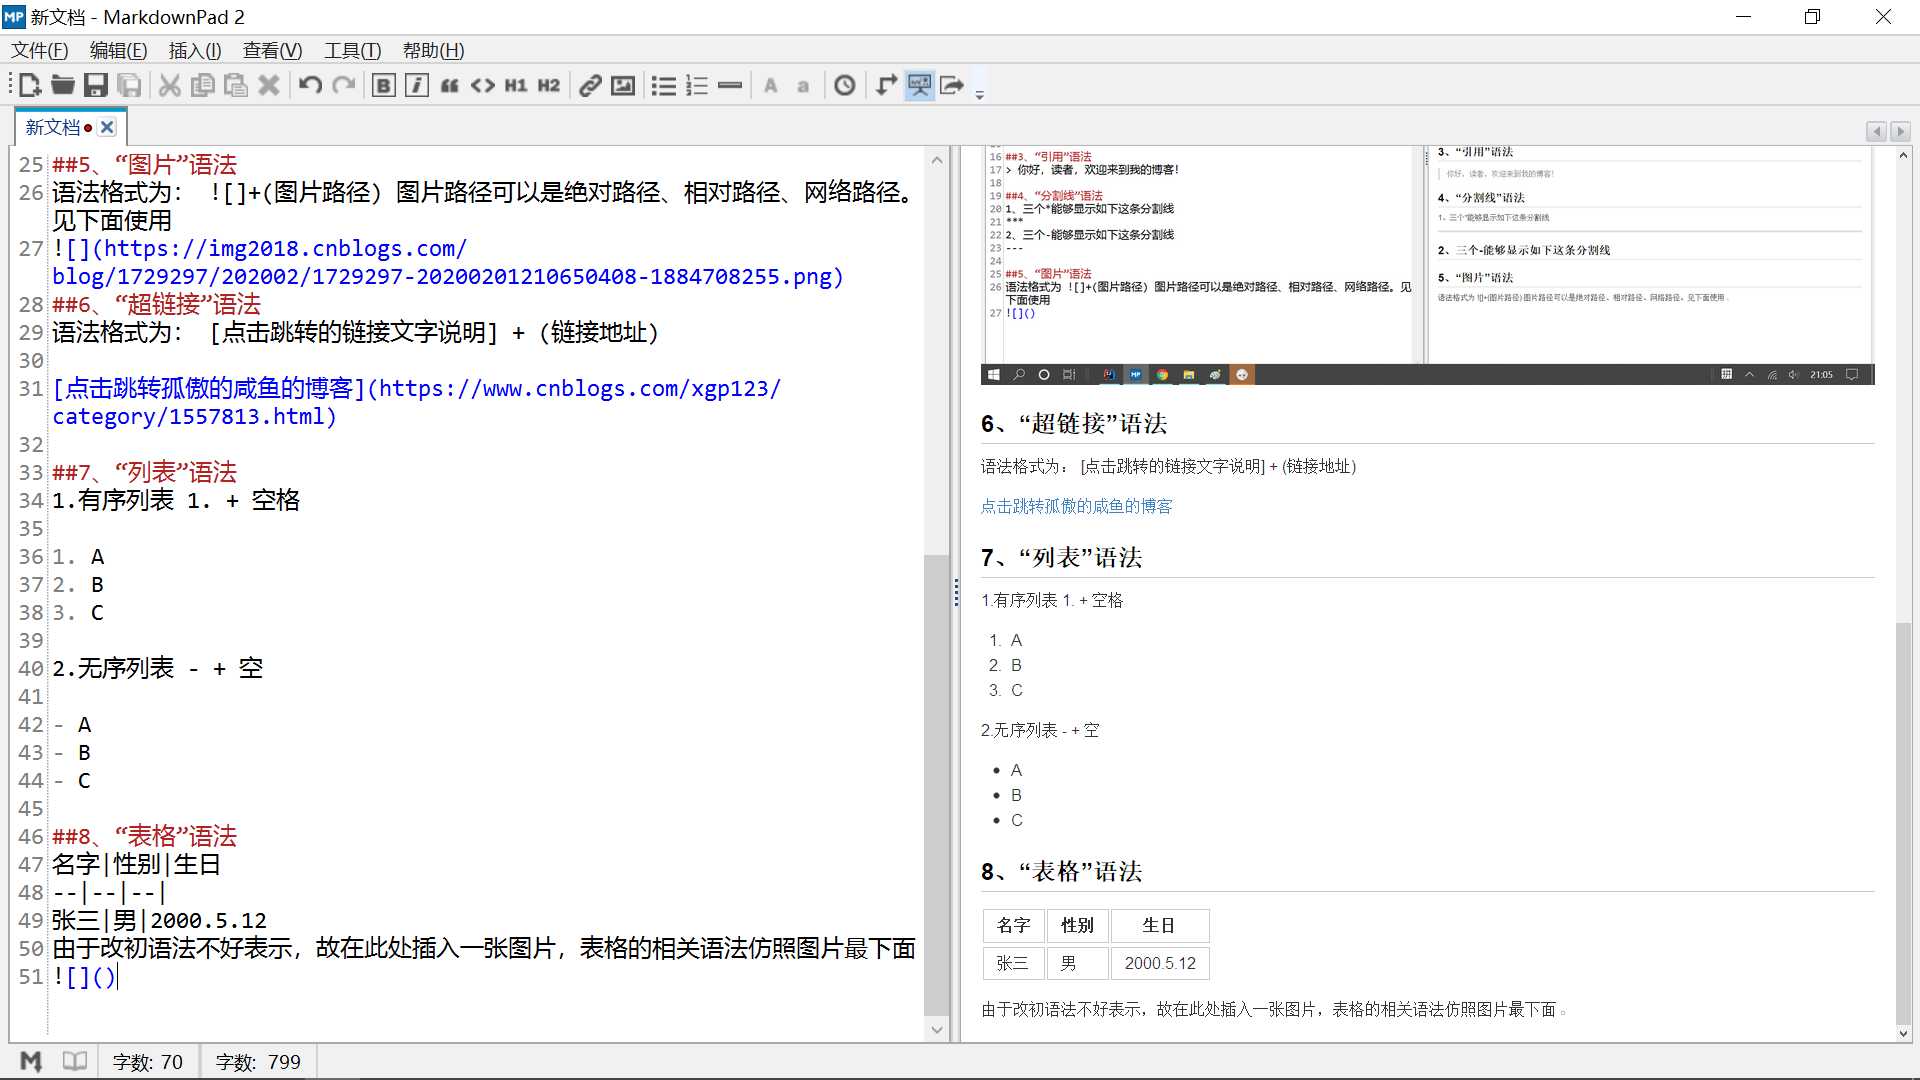Click the embedded screenshot image in preview
The width and height of the screenshot is (1920, 1080).
coord(1427,265)
